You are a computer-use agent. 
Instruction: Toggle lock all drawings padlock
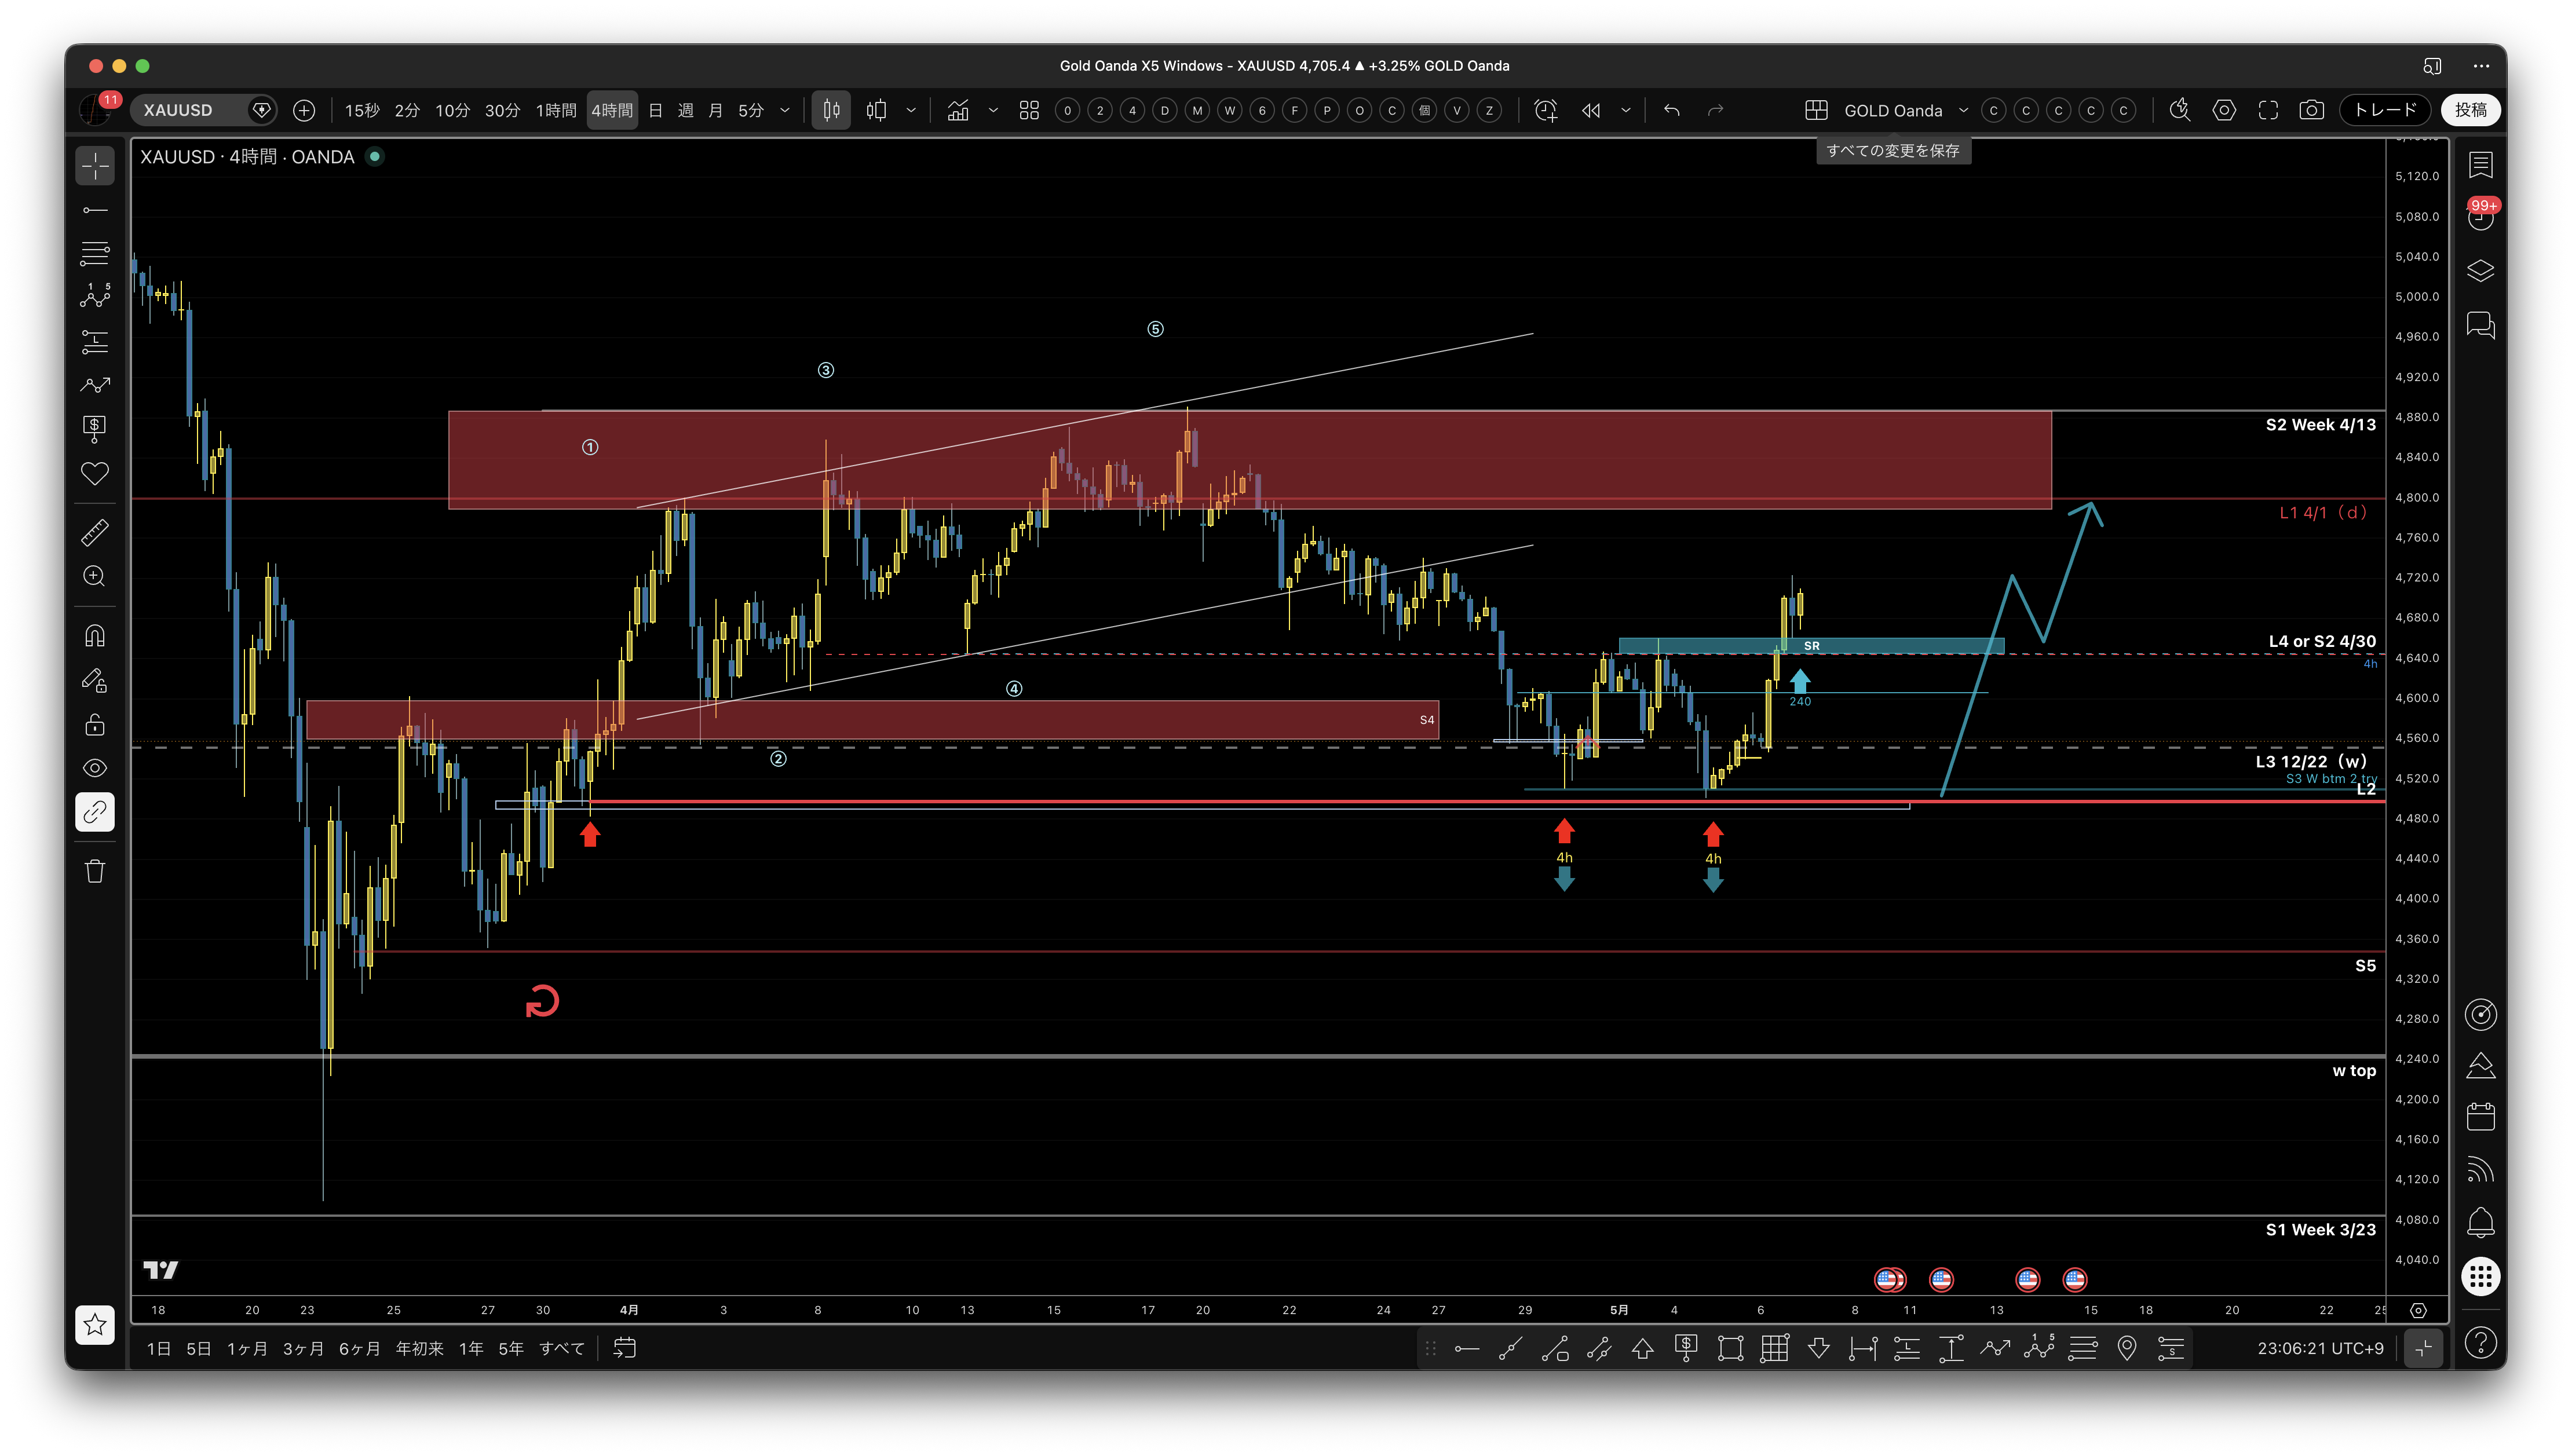click(95, 724)
